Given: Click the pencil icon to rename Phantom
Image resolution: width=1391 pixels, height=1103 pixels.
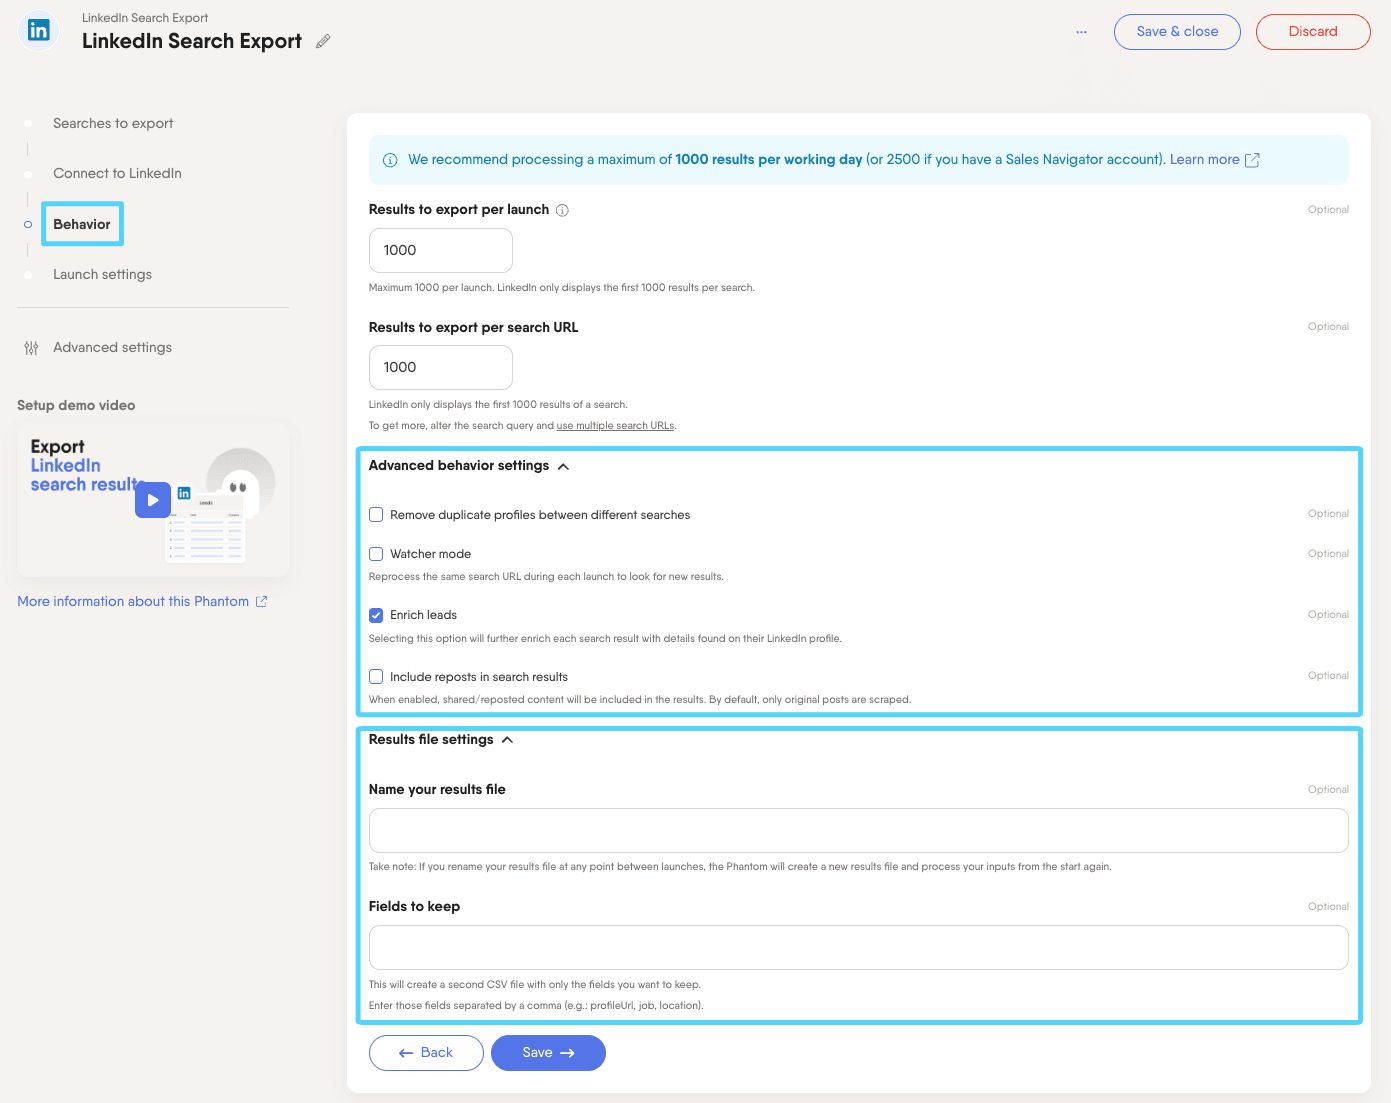Looking at the screenshot, I should [x=323, y=41].
